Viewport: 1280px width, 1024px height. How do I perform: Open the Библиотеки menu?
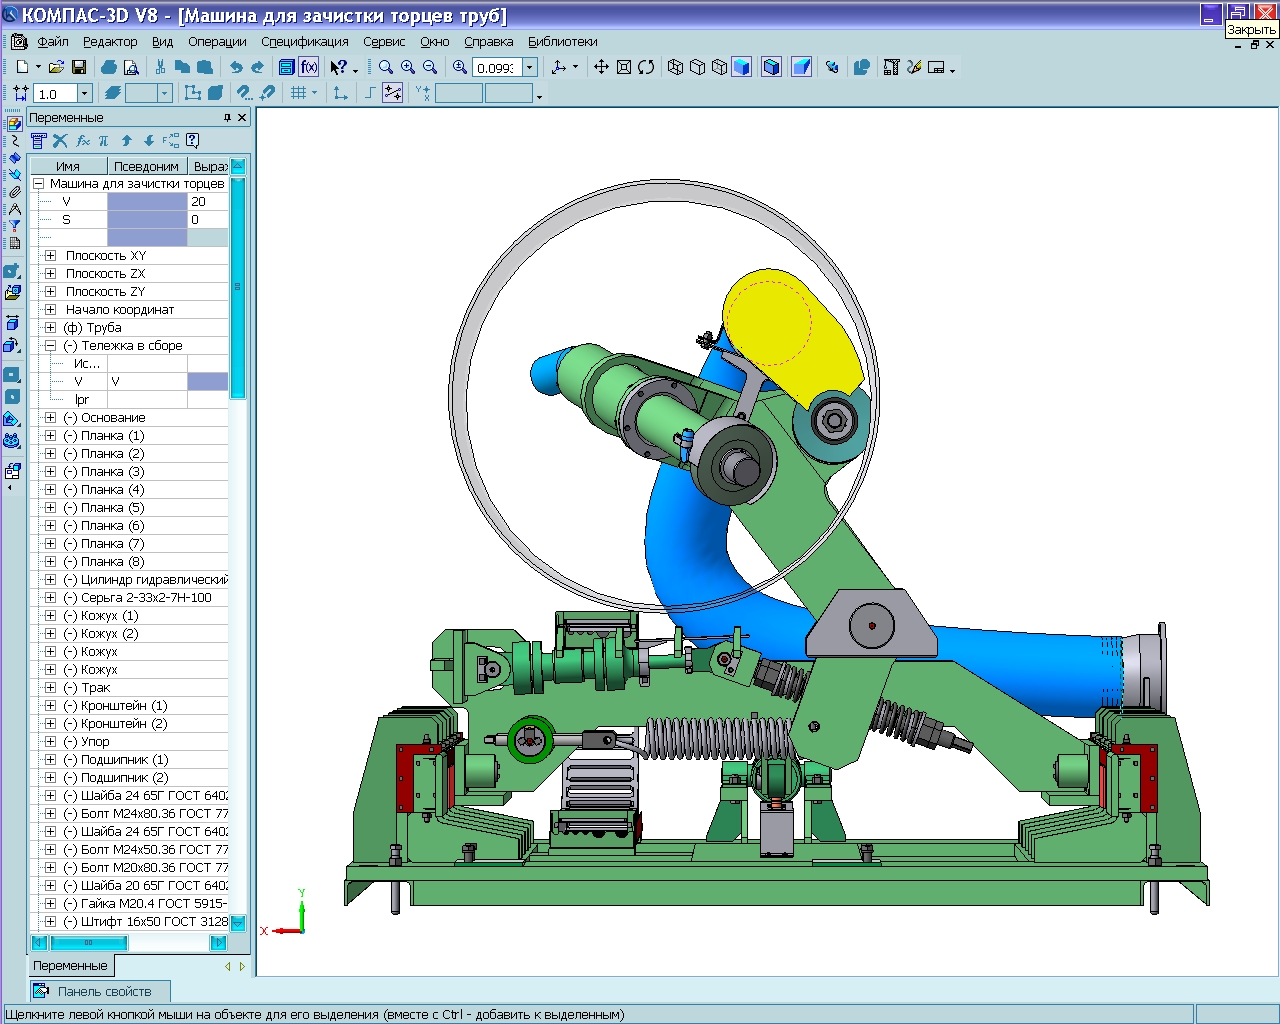pos(562,42)
